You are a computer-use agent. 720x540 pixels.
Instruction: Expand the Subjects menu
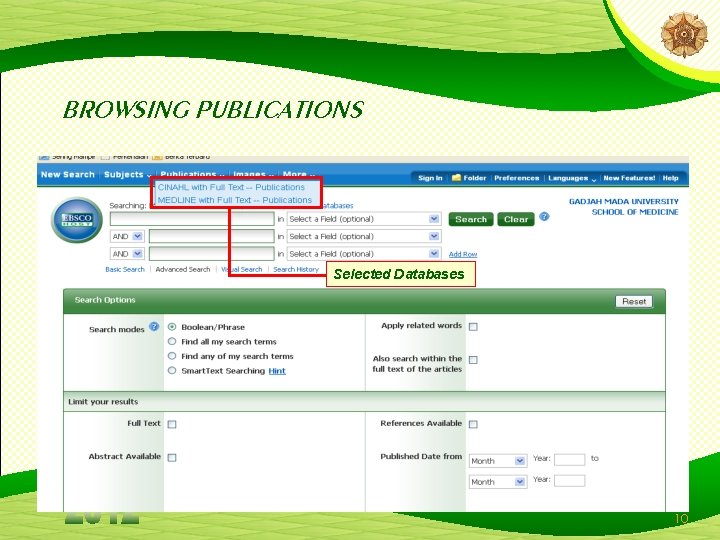pos(127,174)
